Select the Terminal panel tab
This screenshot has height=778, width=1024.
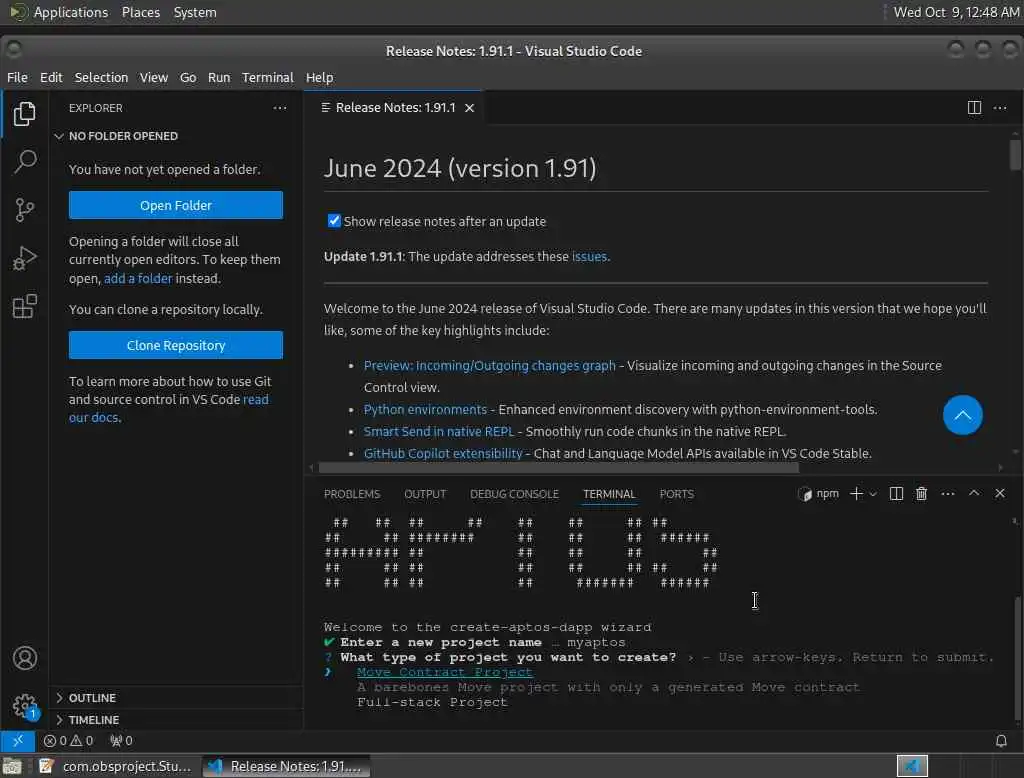tap(609, 494)
